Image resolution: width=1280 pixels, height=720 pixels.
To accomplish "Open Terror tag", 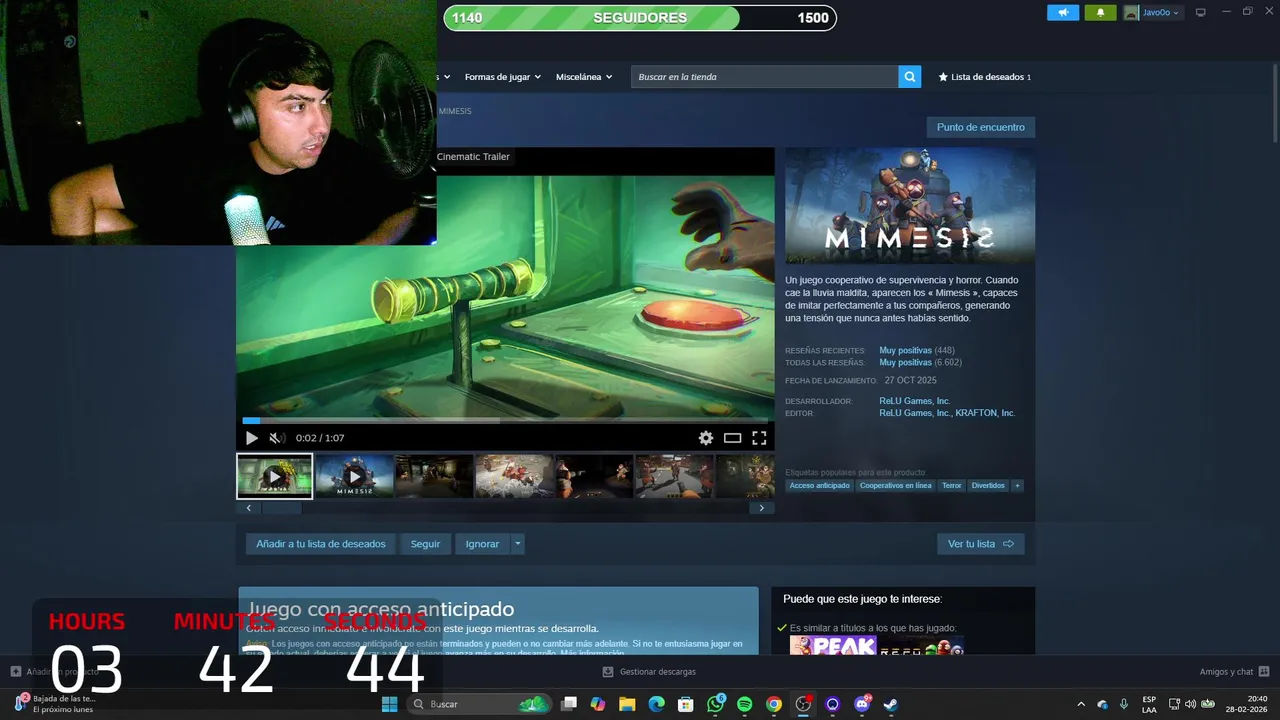I will point(951,486).
